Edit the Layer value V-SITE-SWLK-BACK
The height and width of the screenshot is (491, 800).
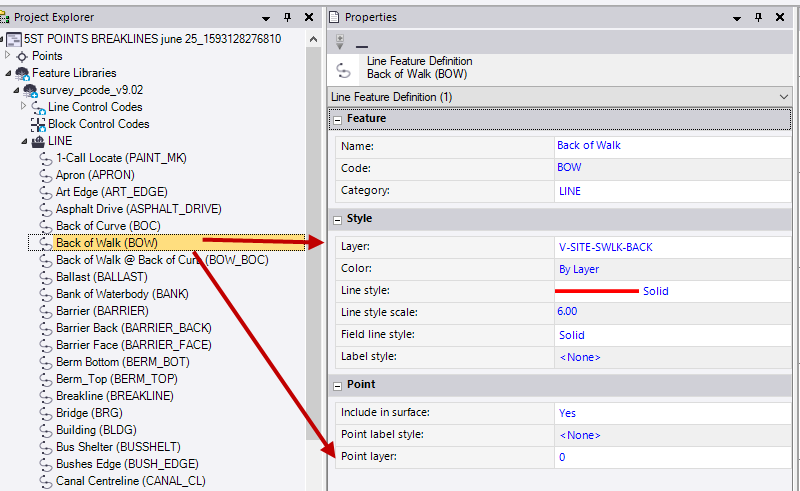[x=606, y=247]
